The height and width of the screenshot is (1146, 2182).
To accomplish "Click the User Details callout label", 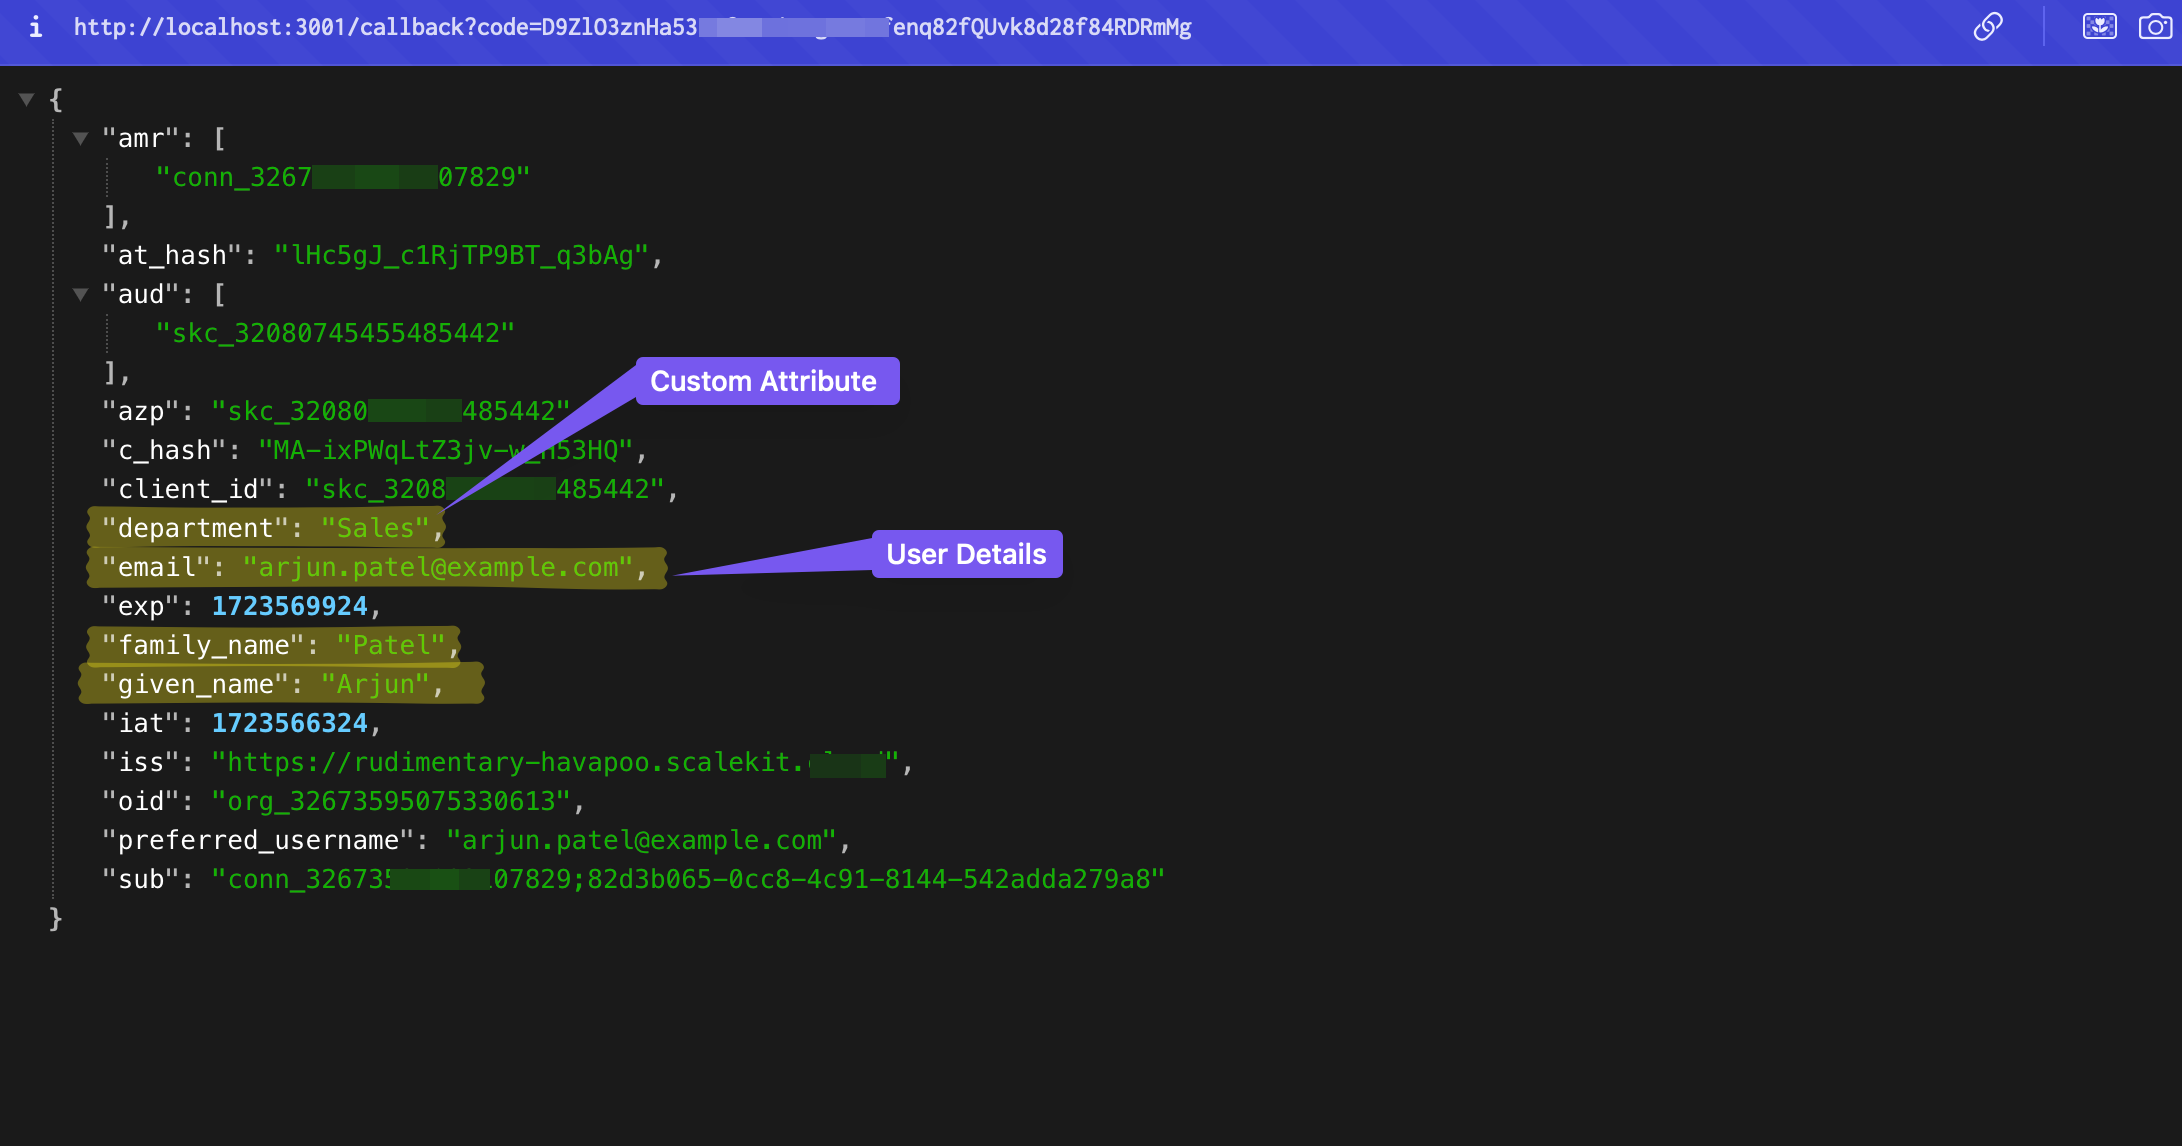I will (966, 554).
